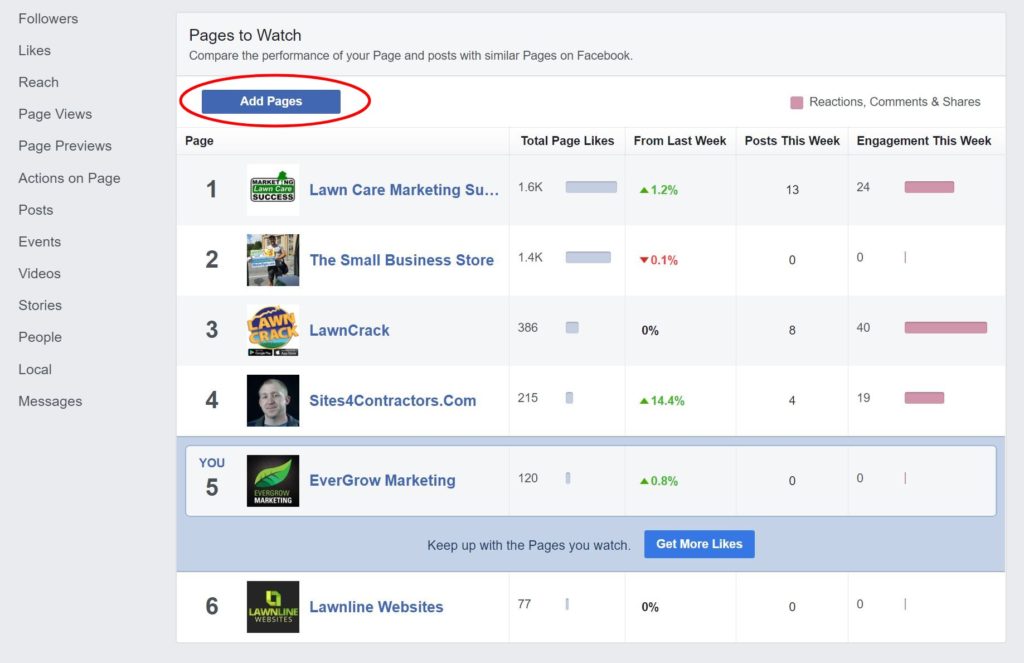Click LawnCrack's total page likes bar

click(572, 328)
